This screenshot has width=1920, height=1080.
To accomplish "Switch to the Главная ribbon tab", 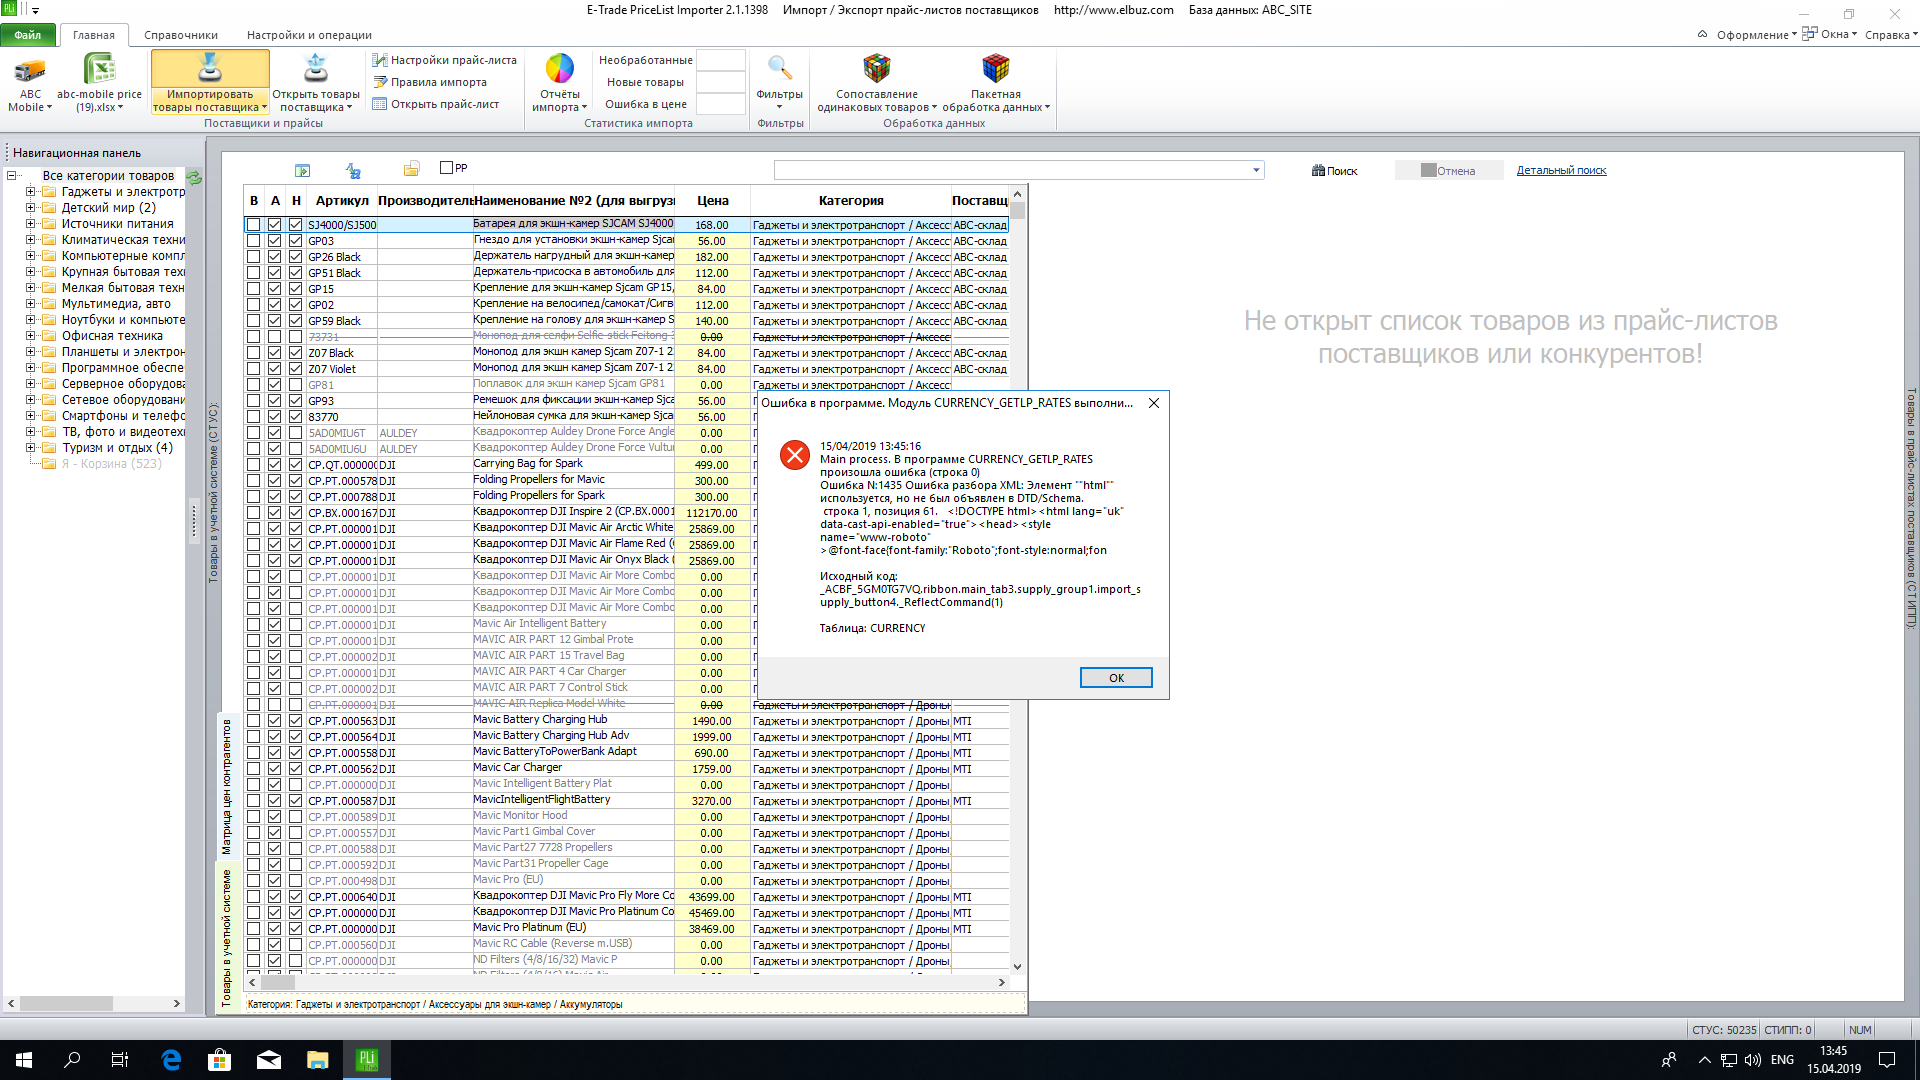I will click(94, 35).
